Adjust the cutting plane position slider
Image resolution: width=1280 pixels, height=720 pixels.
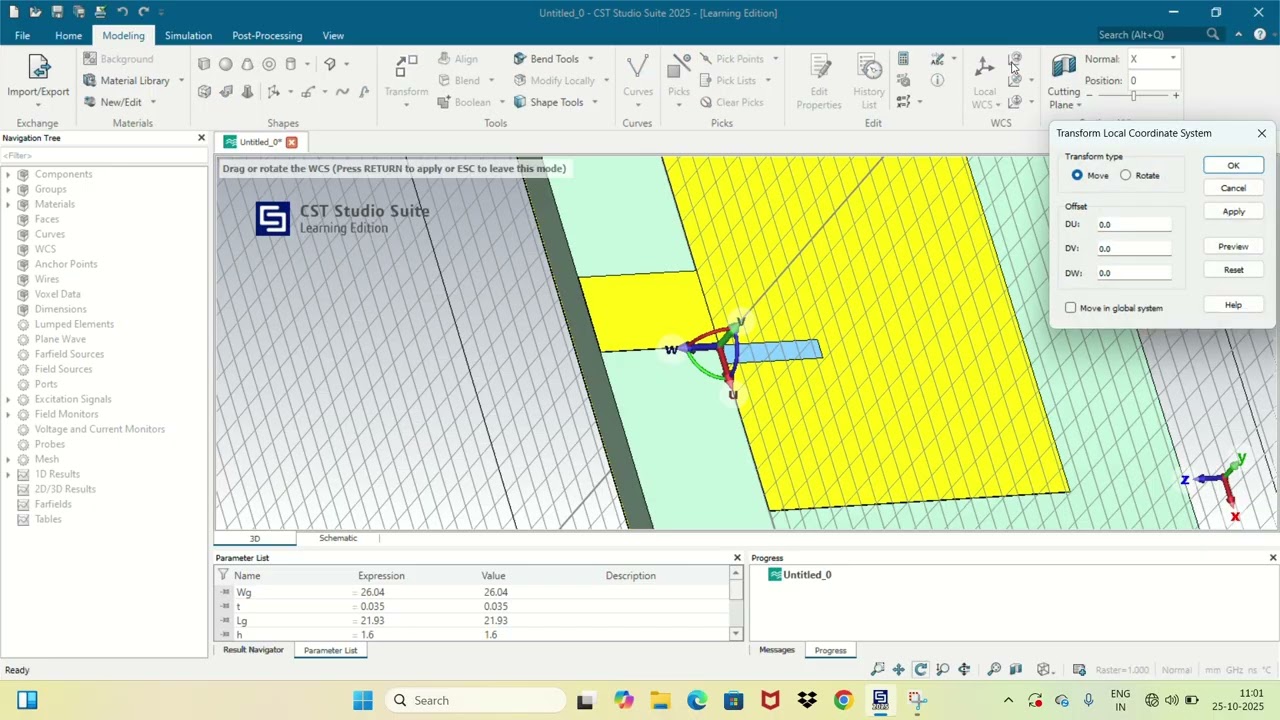[x=1133, y=96]
